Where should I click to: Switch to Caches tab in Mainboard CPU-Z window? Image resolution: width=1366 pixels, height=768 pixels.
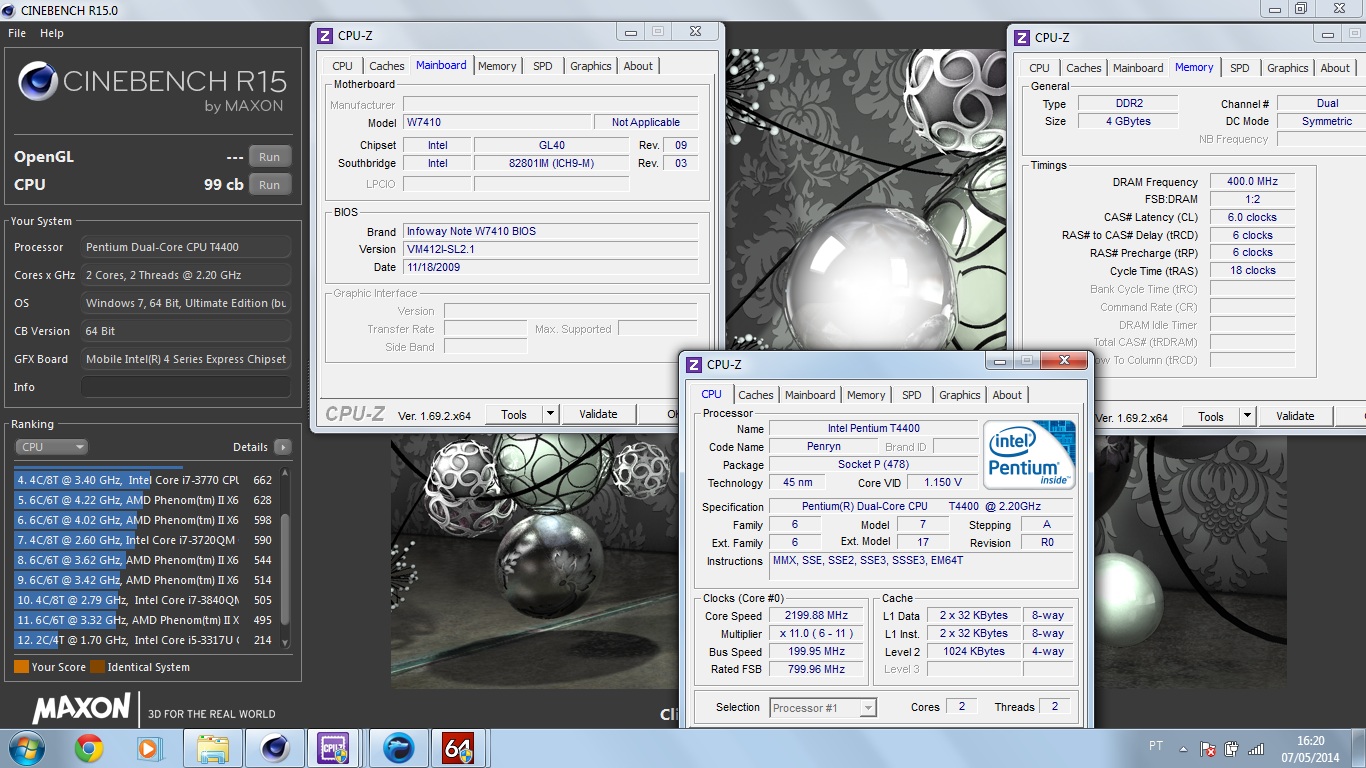point(387,66)
